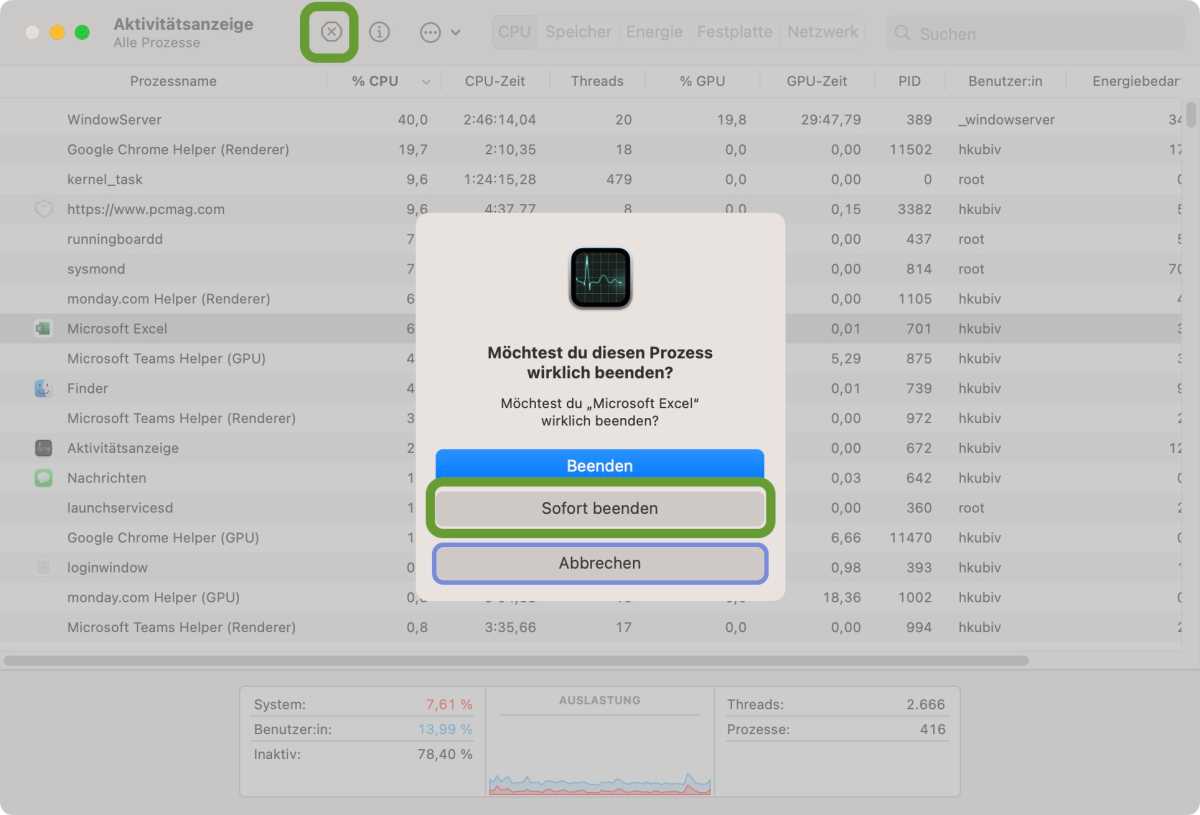The width and height of the screenshot is (1200, 815).
Task: Select Google Chrome Helper (Renderer) row
Action: pyautogui.click(x=592, y=149)
